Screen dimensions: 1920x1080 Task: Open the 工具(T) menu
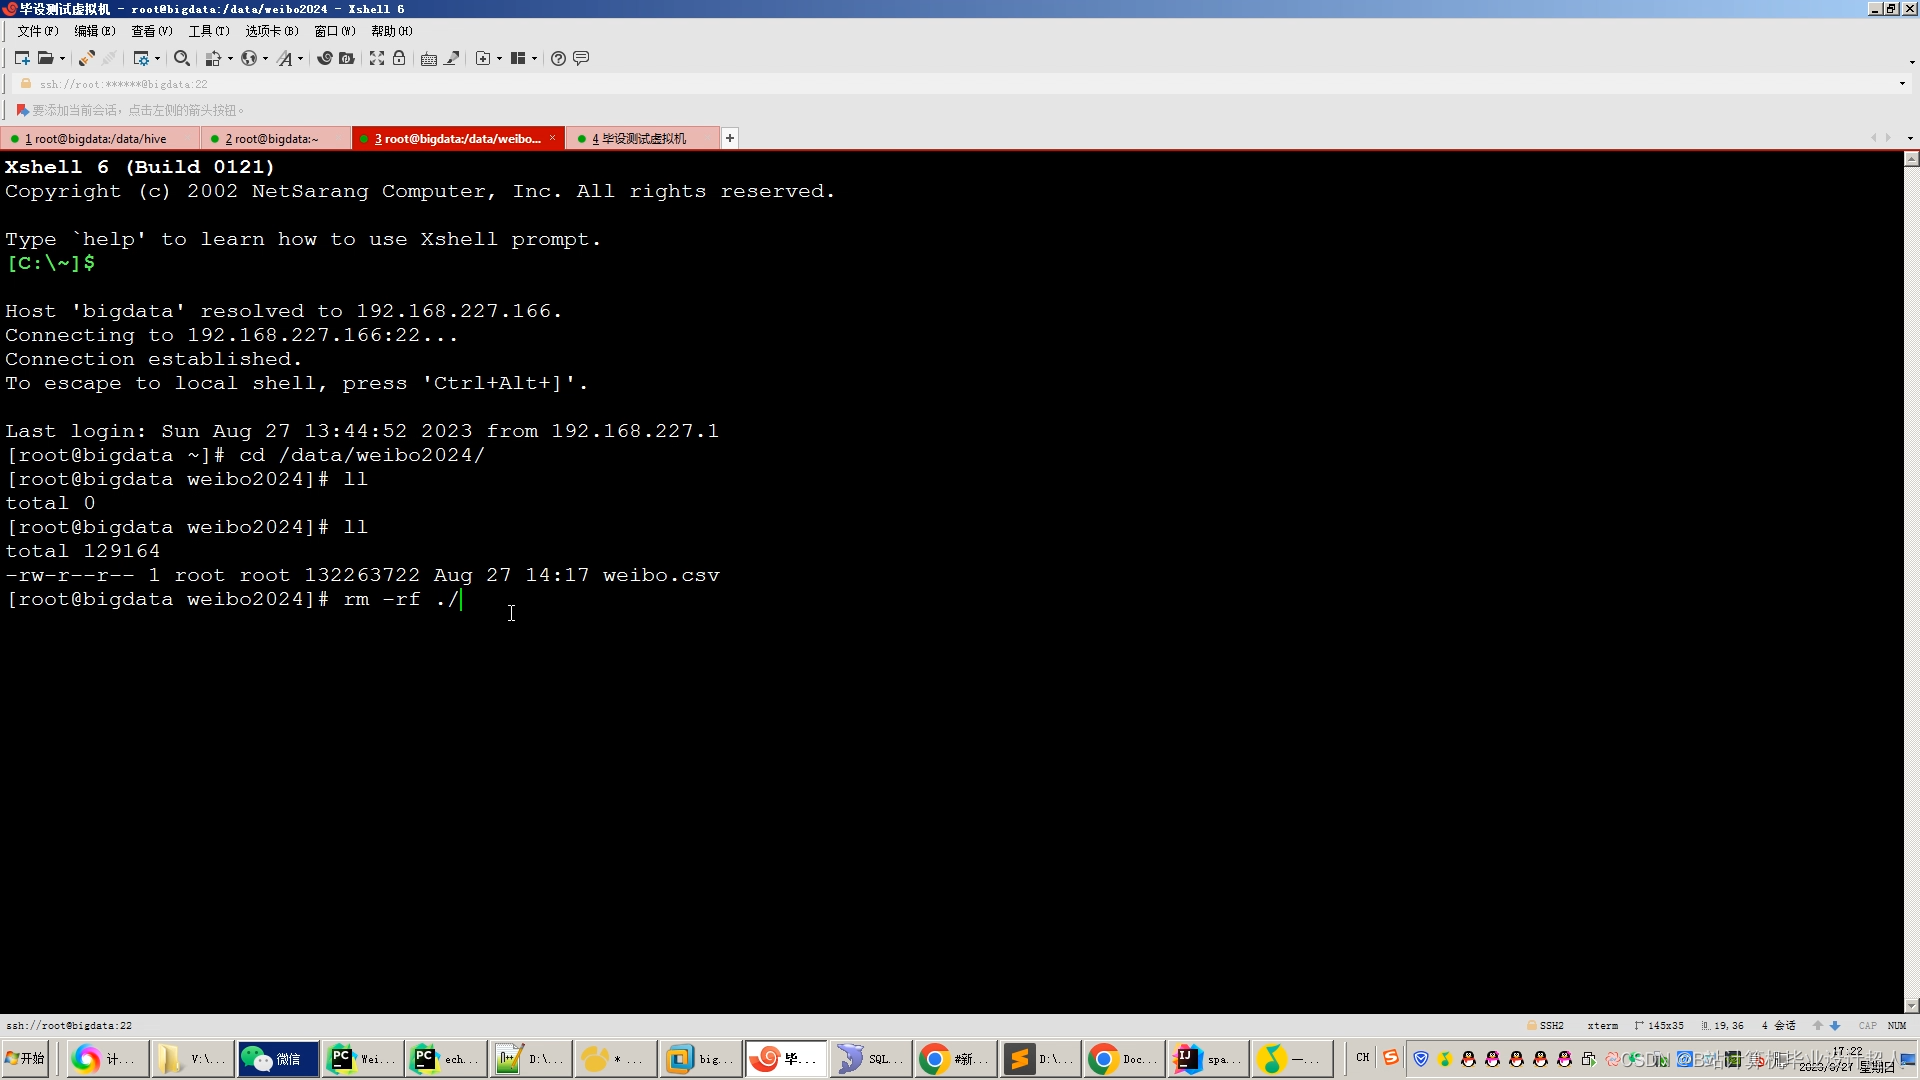208,31
